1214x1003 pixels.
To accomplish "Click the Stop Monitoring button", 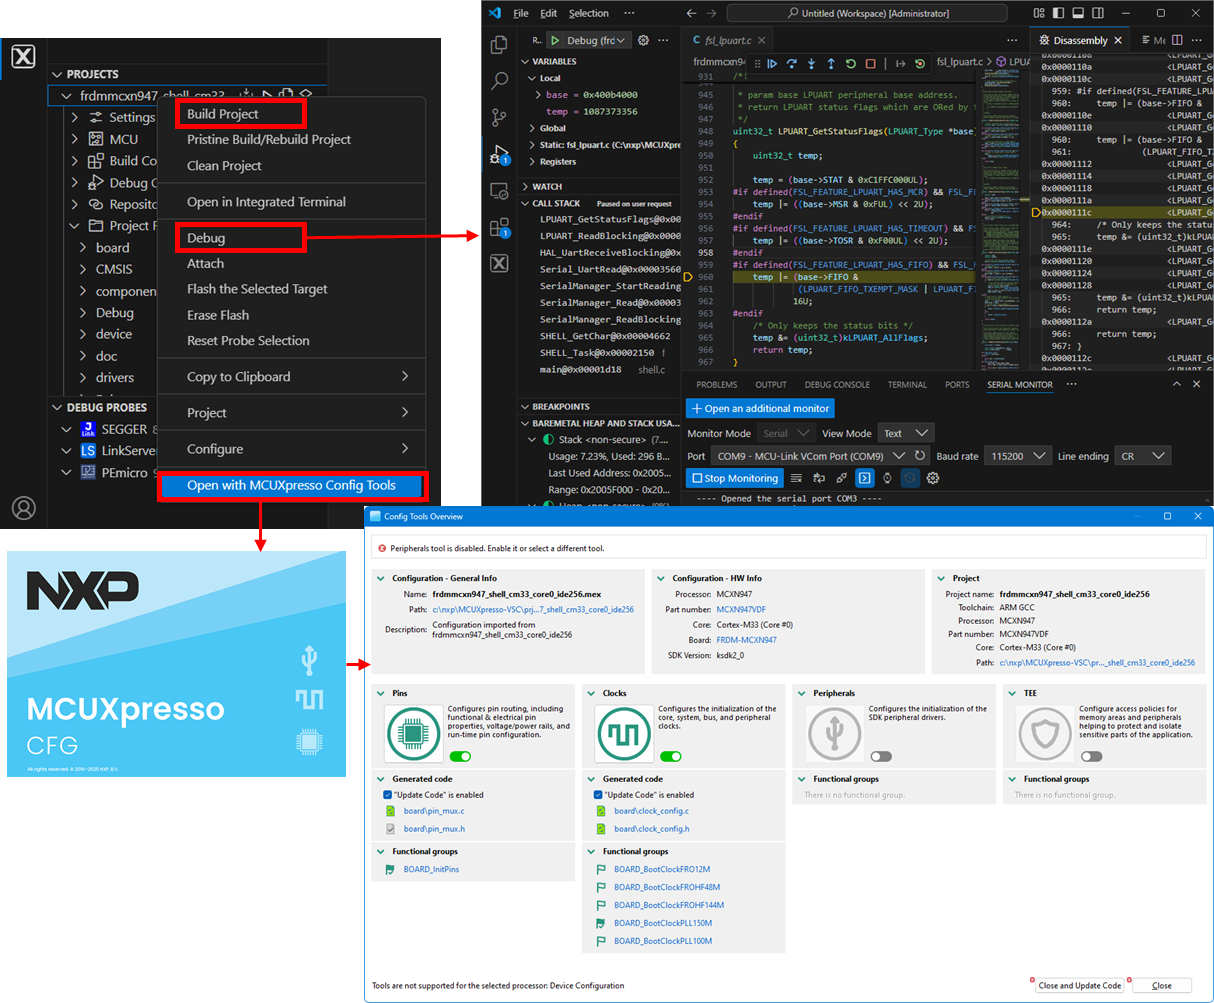I will 734,478.
